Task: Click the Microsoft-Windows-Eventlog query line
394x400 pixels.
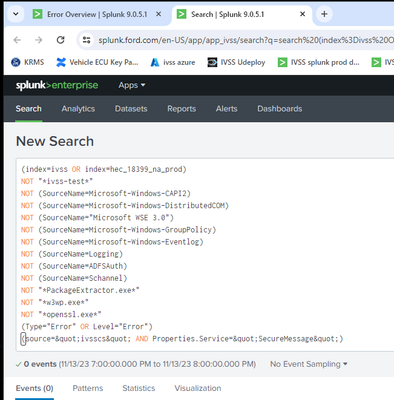Action: click(112, 242)
